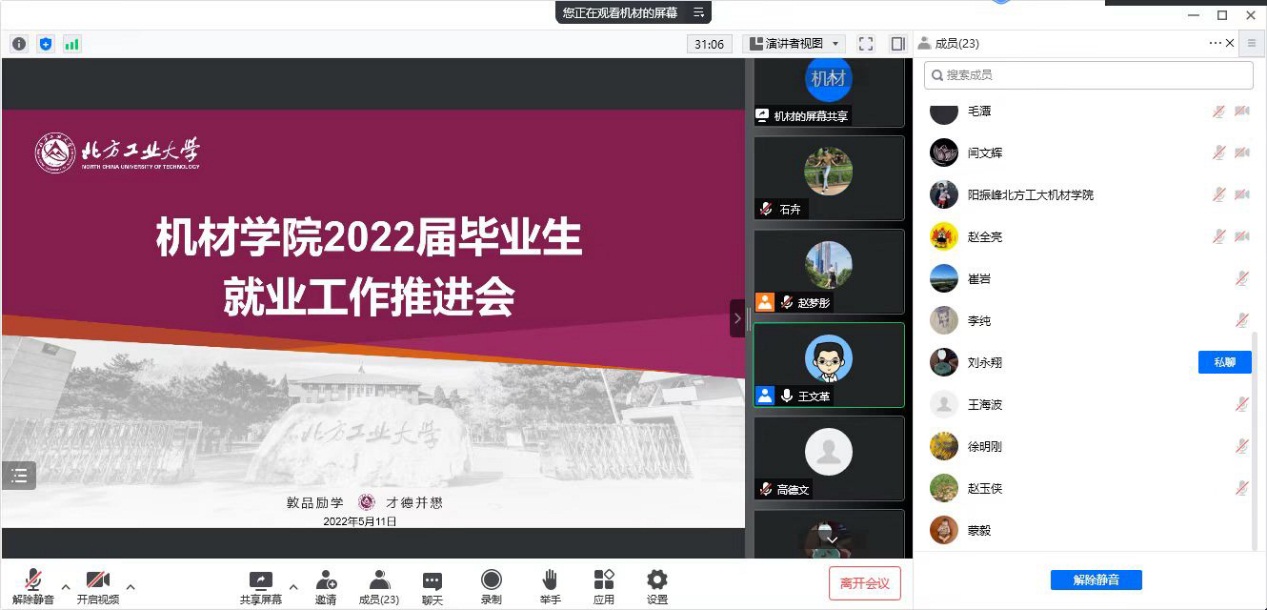Image resolution: width=1267 pixels, height=610 pixels.
Task: Open the 演讲者视图 view dropdown
Action: 795,44
